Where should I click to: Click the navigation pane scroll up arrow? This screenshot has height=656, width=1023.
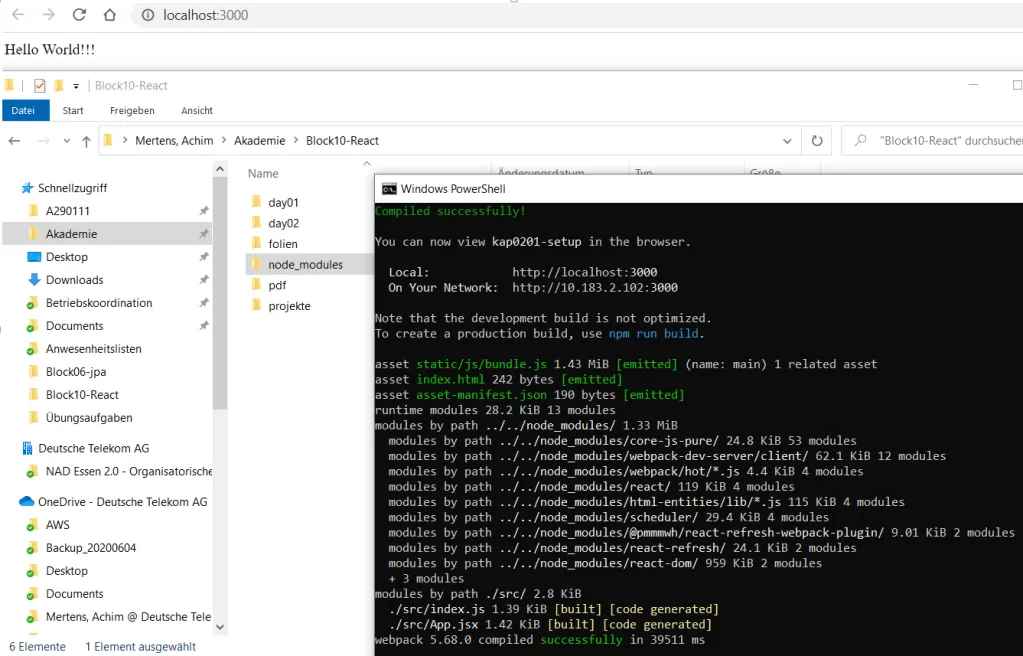click(220, 169)
